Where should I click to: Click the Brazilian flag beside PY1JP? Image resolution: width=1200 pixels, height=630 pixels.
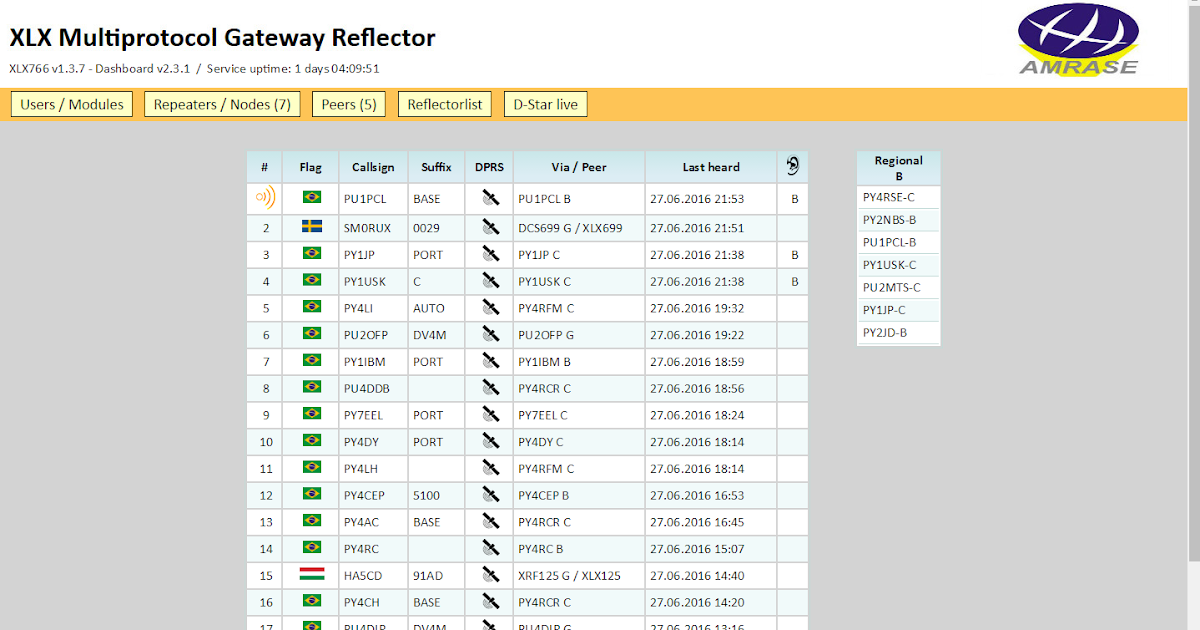tap(311, 254)
